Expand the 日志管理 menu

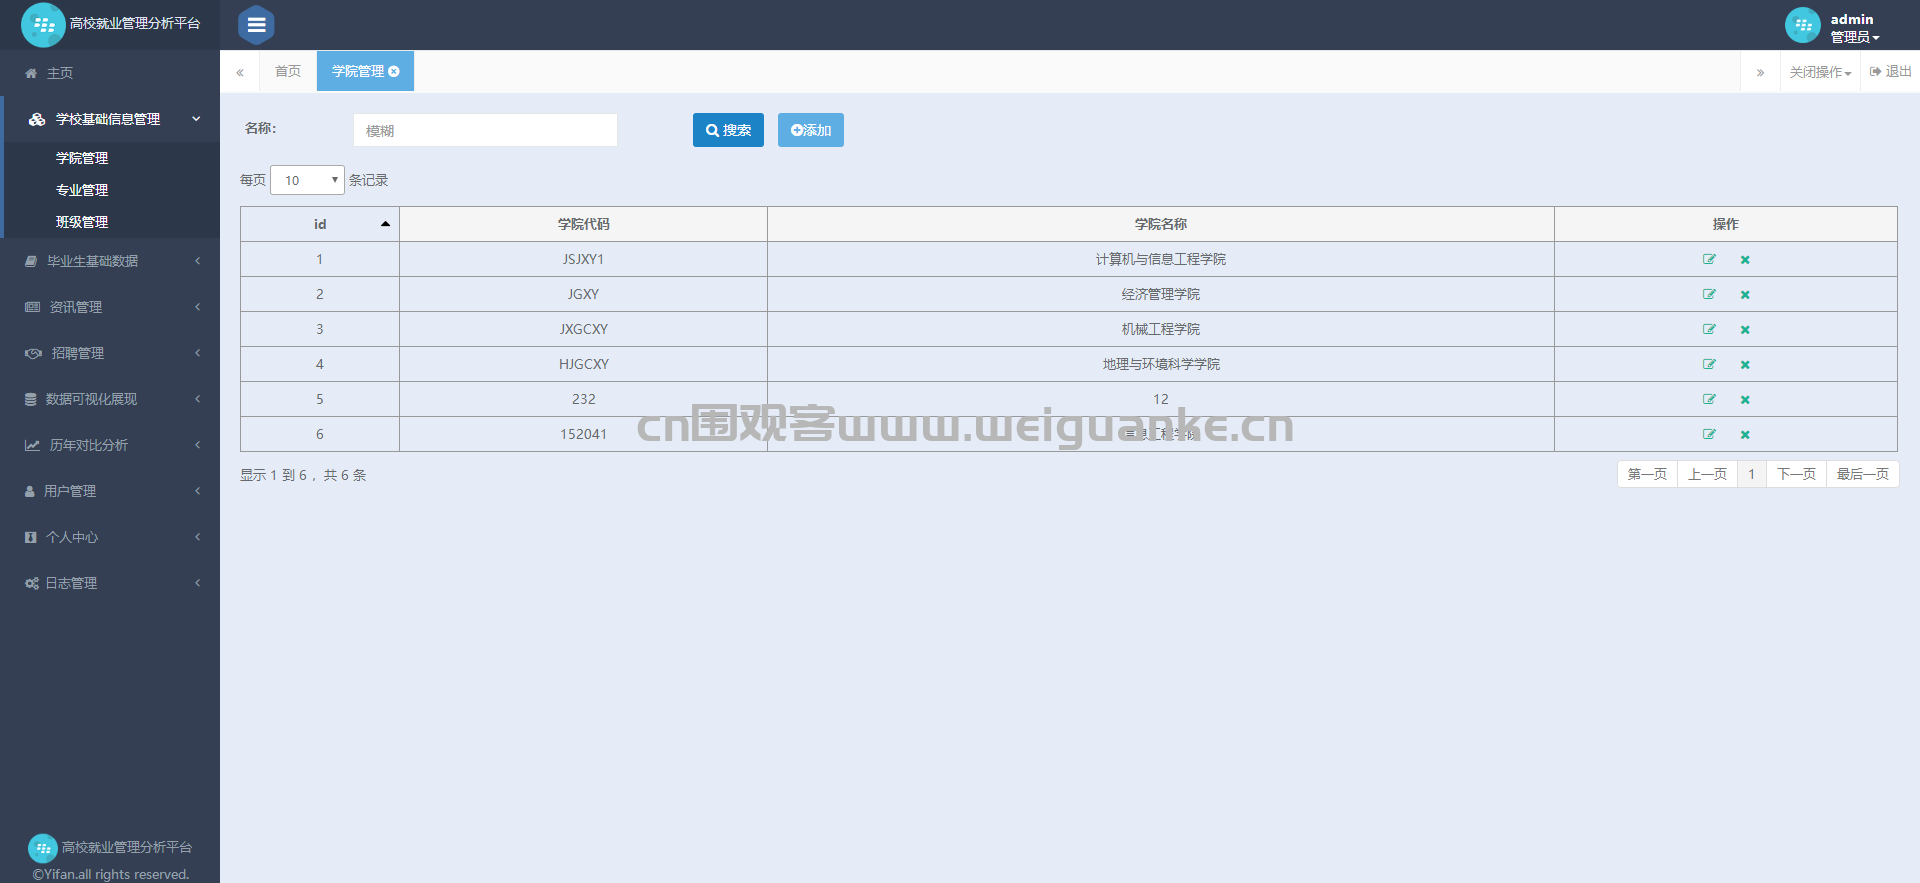tap(110, 583)
